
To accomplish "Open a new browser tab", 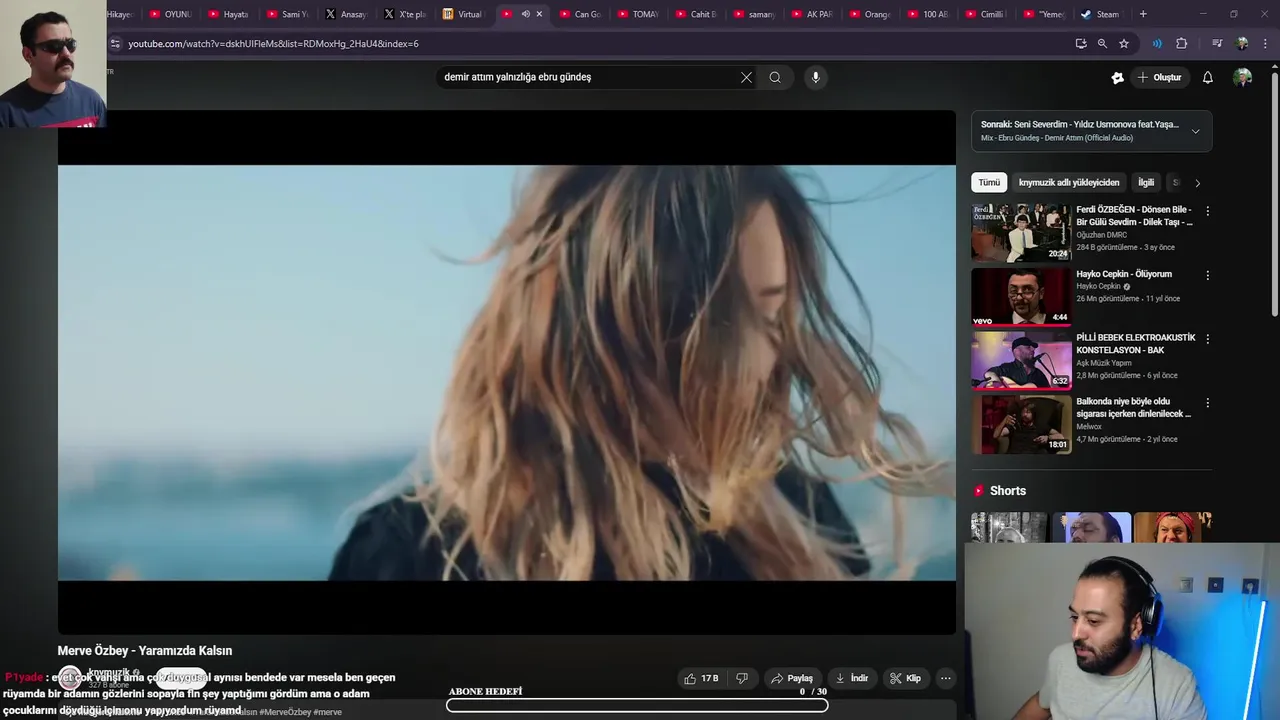I will tap(1143, 14).
